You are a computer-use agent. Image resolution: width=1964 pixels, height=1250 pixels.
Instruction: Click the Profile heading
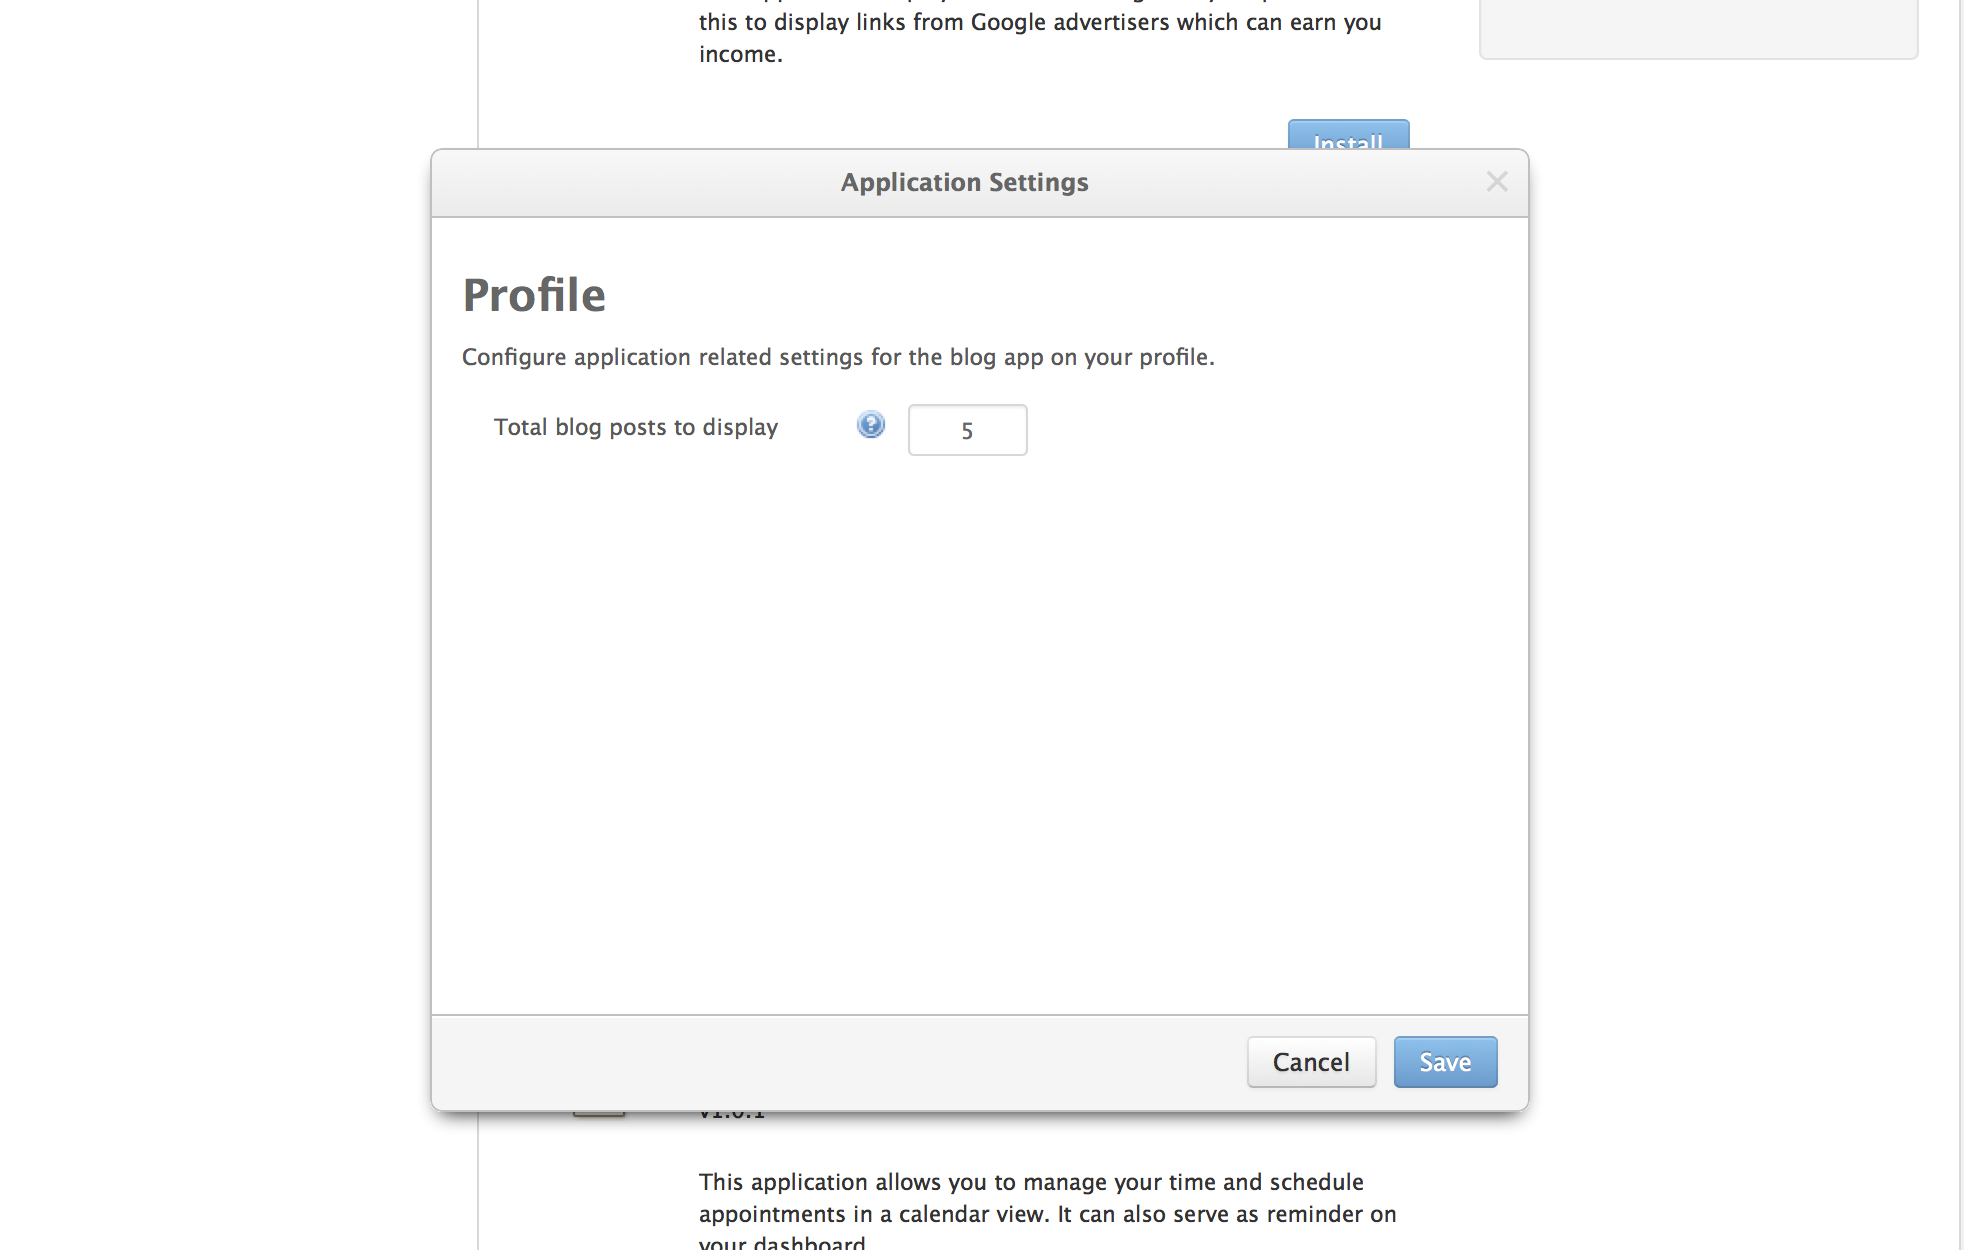click(534, 295)
